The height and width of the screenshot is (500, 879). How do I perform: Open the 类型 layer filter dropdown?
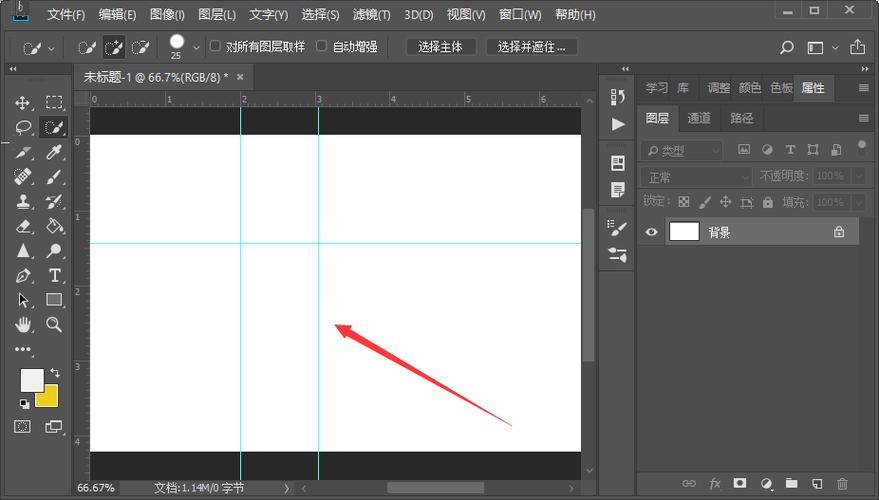(x=681, y=150)
